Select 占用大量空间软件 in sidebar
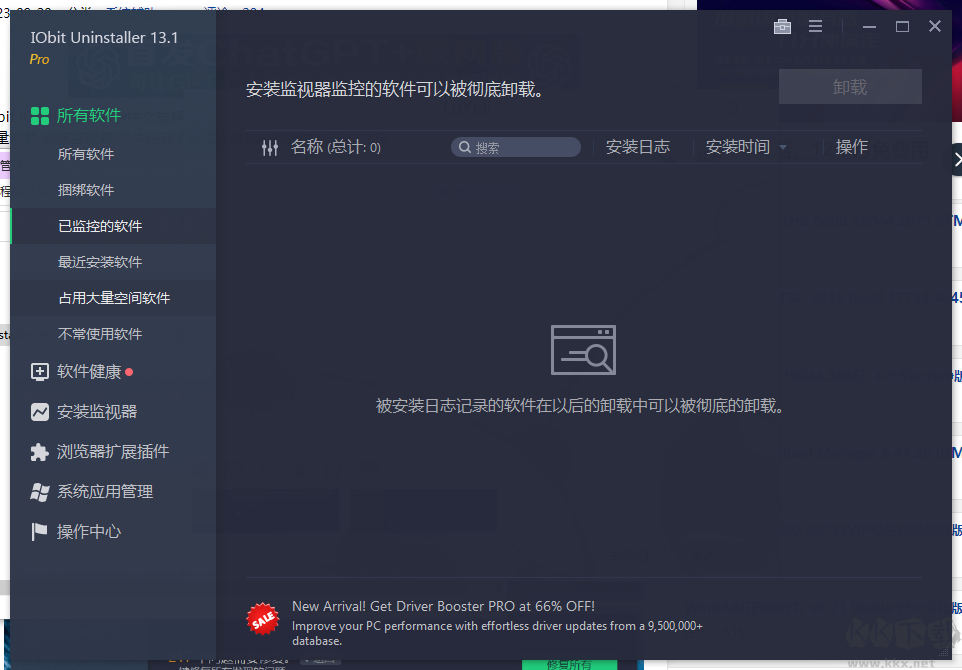The width and height of the screenshot is (962, 670). coord(114,298)
